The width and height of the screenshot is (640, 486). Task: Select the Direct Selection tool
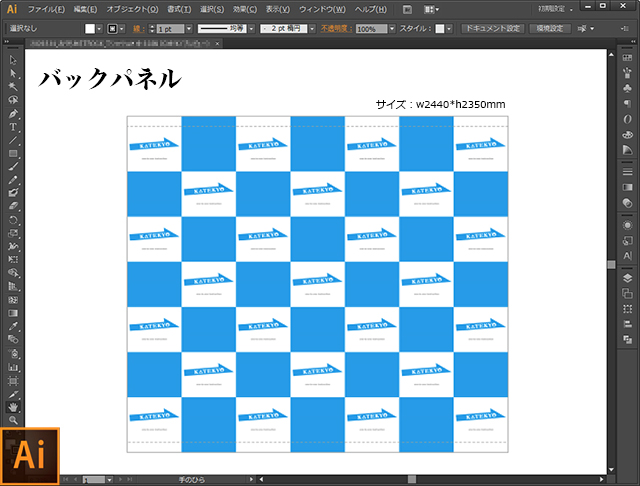point(13,73)
